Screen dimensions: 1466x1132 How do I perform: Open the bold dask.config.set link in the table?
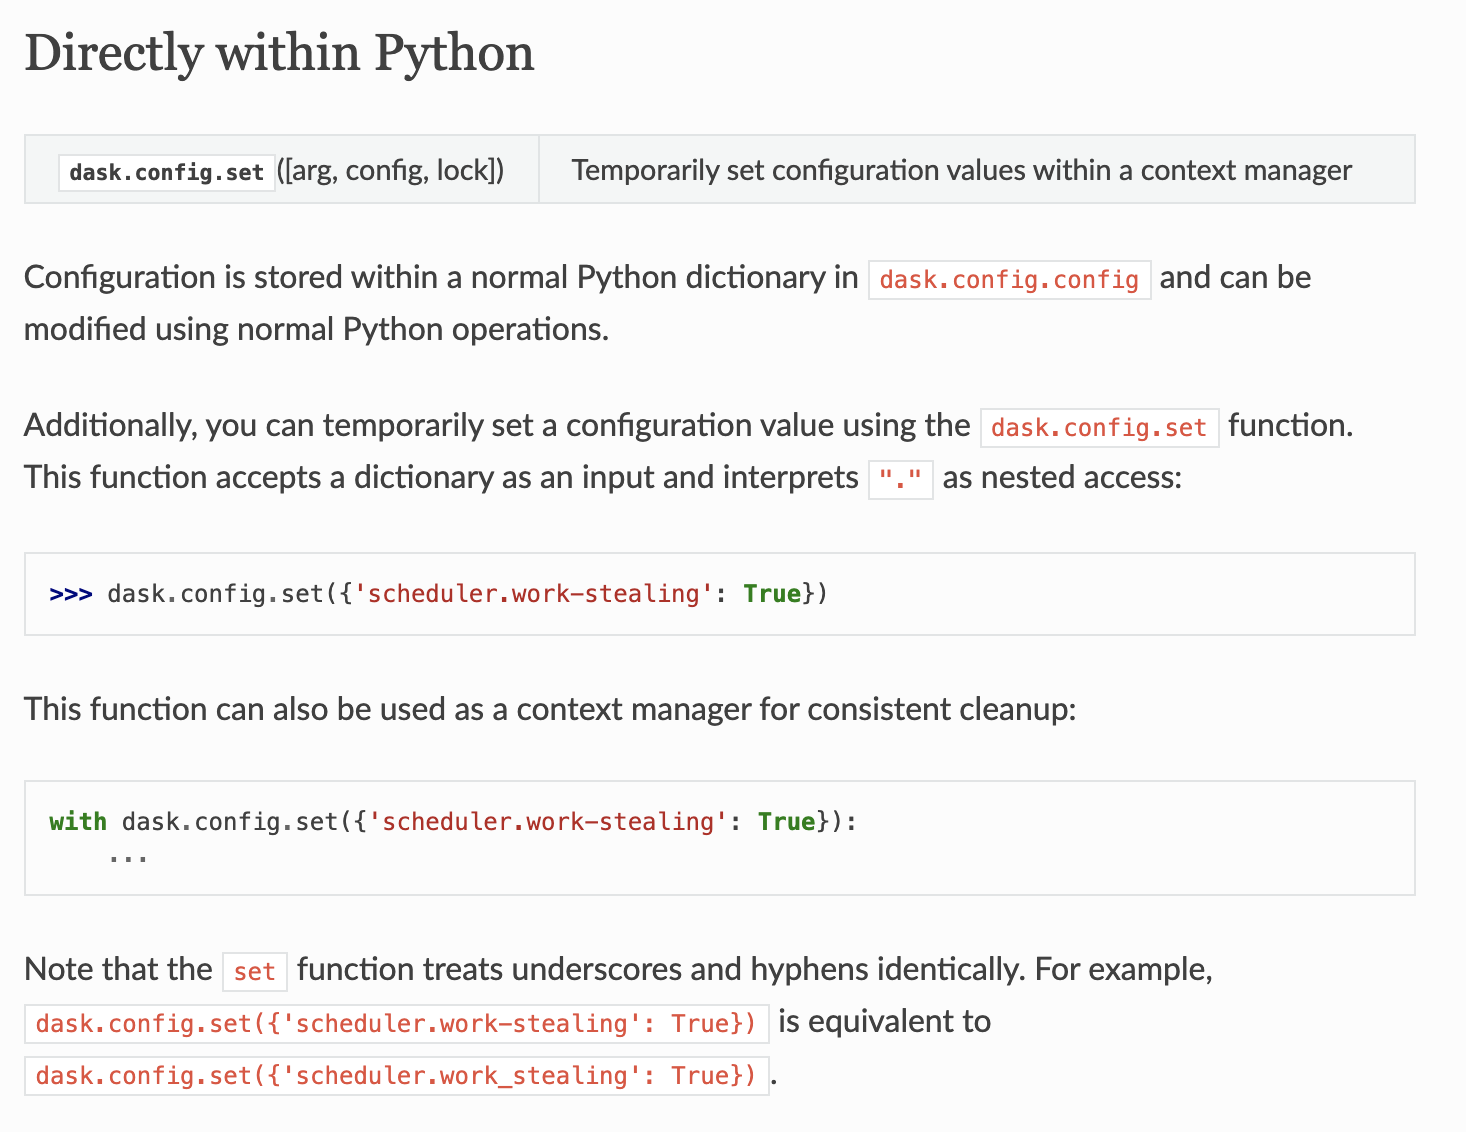pos(167,172)
